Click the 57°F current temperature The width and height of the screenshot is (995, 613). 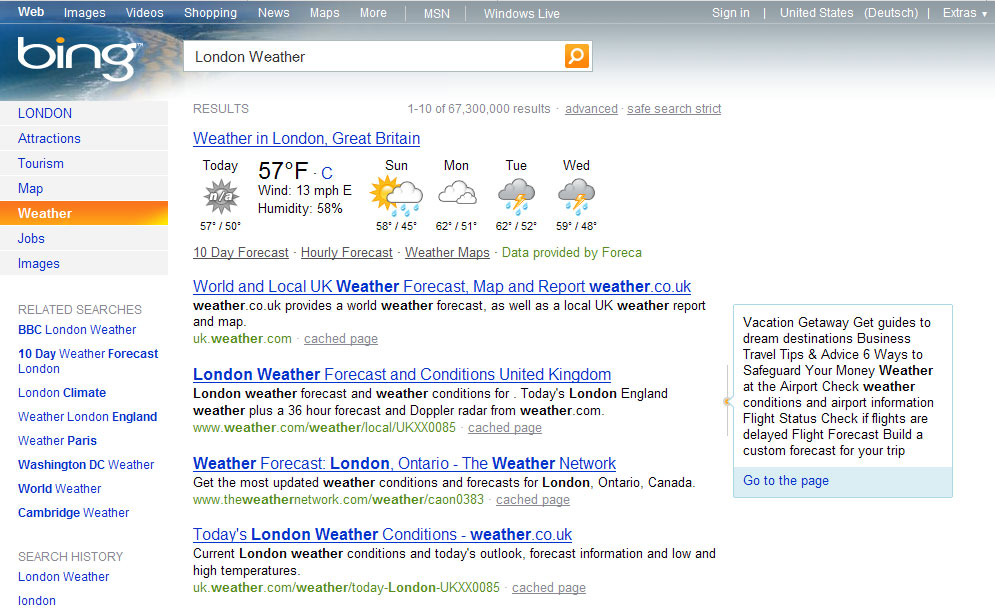click(283, 171)
